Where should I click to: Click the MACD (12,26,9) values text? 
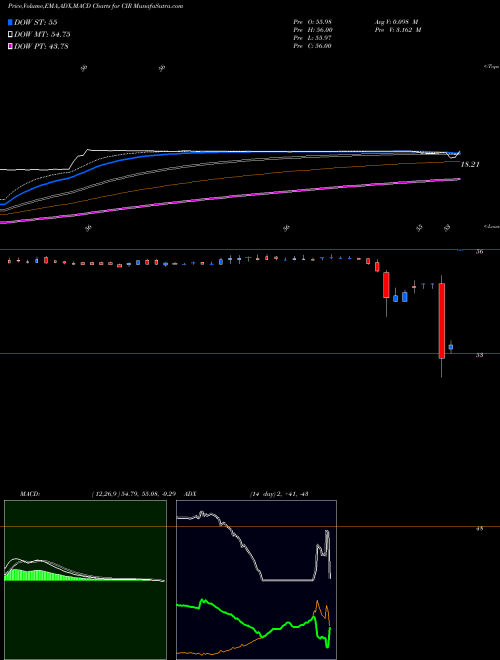pyautogui.click(x=136, y=494)
